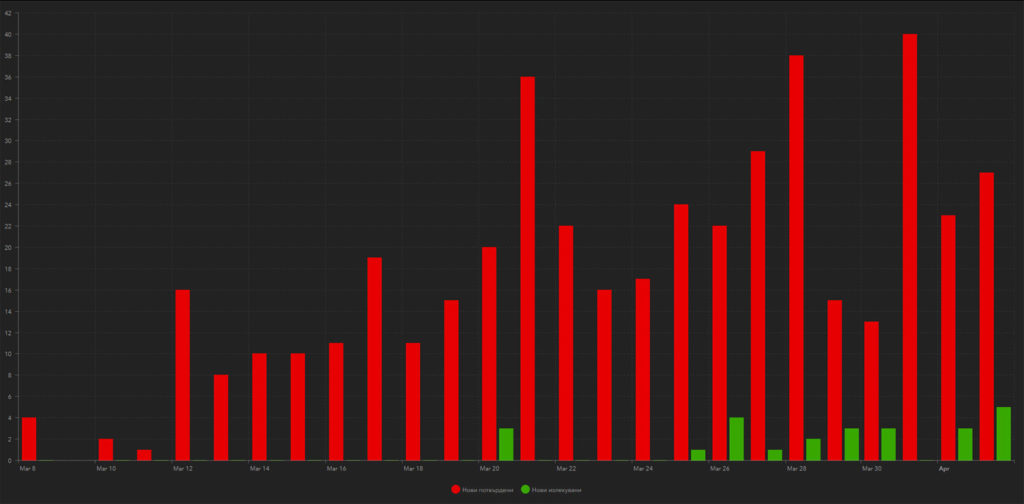Toggle the Нови излекувани legend label
This screenshot has height=504, width=1024.
(x=556, y=490)
